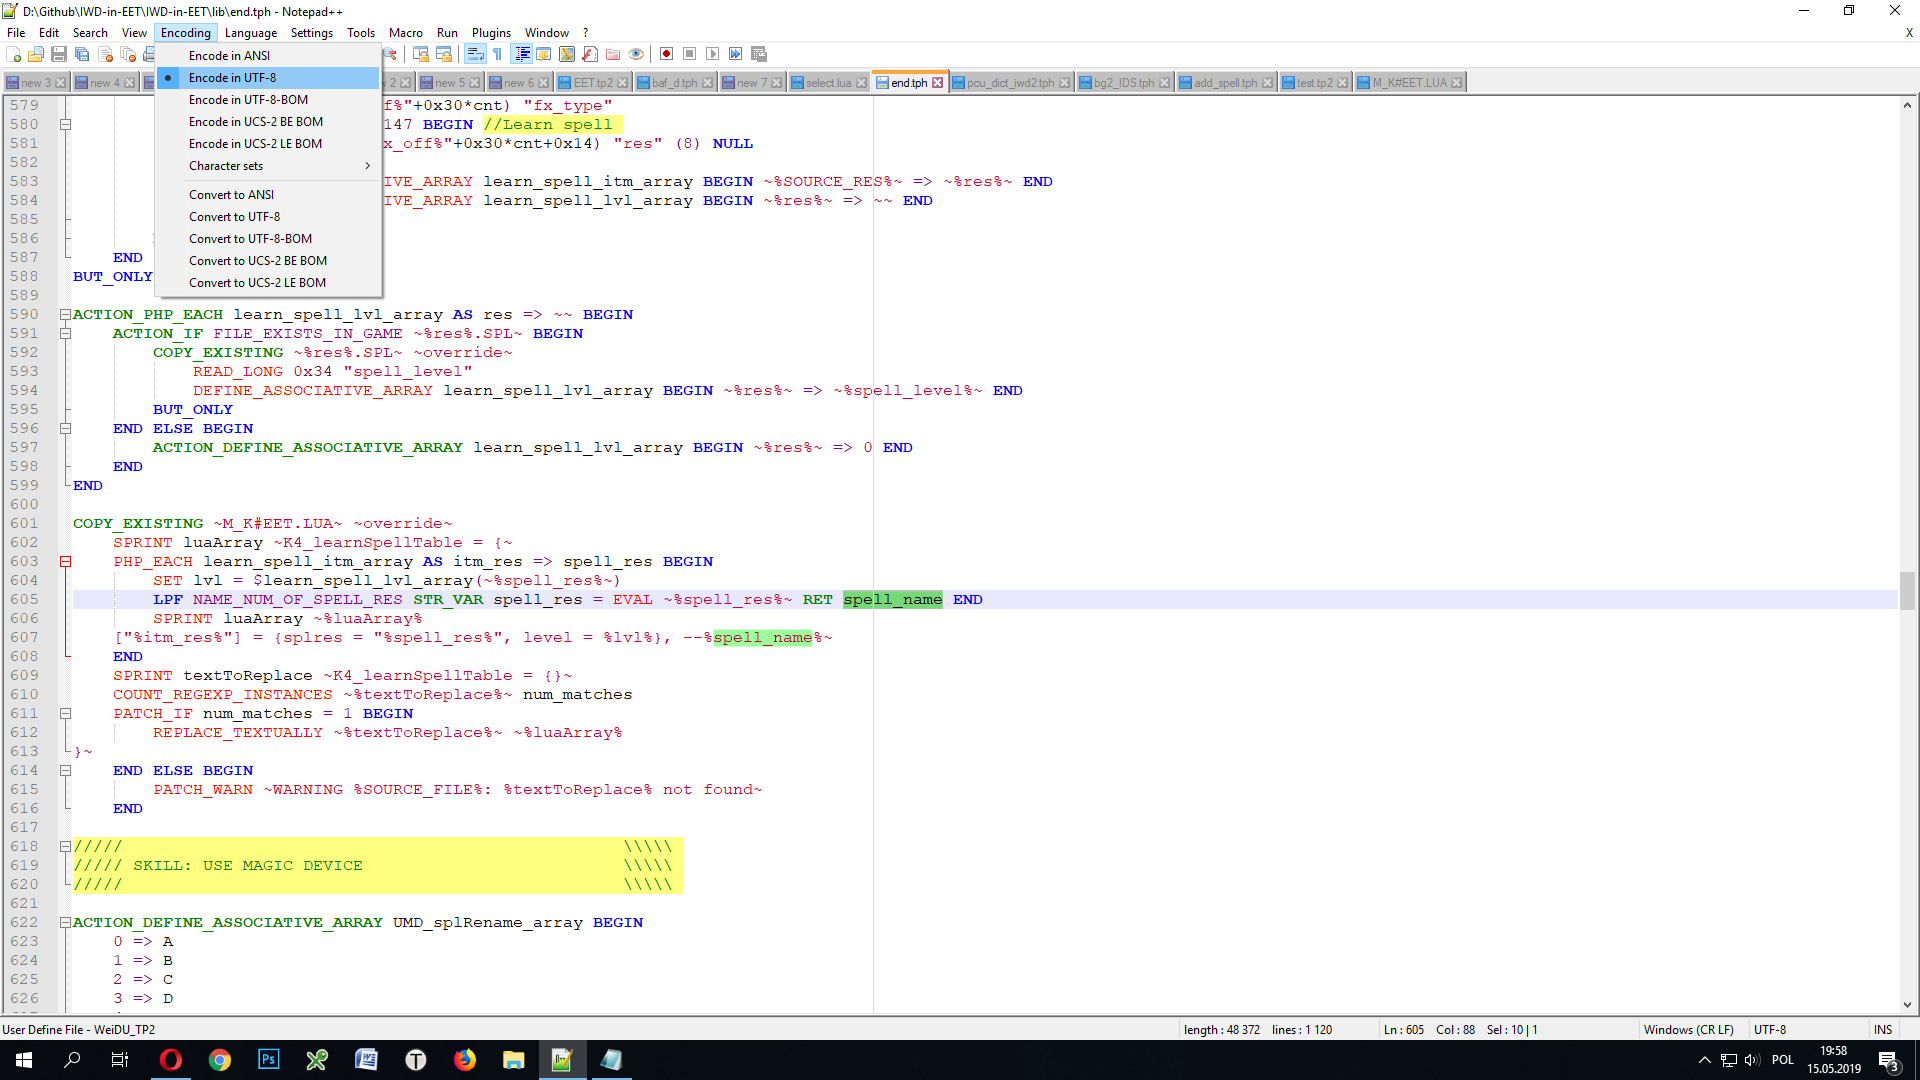Collapse the fold at line 614
Screen dimensions: 1920x1080
(x=65, y=771)
